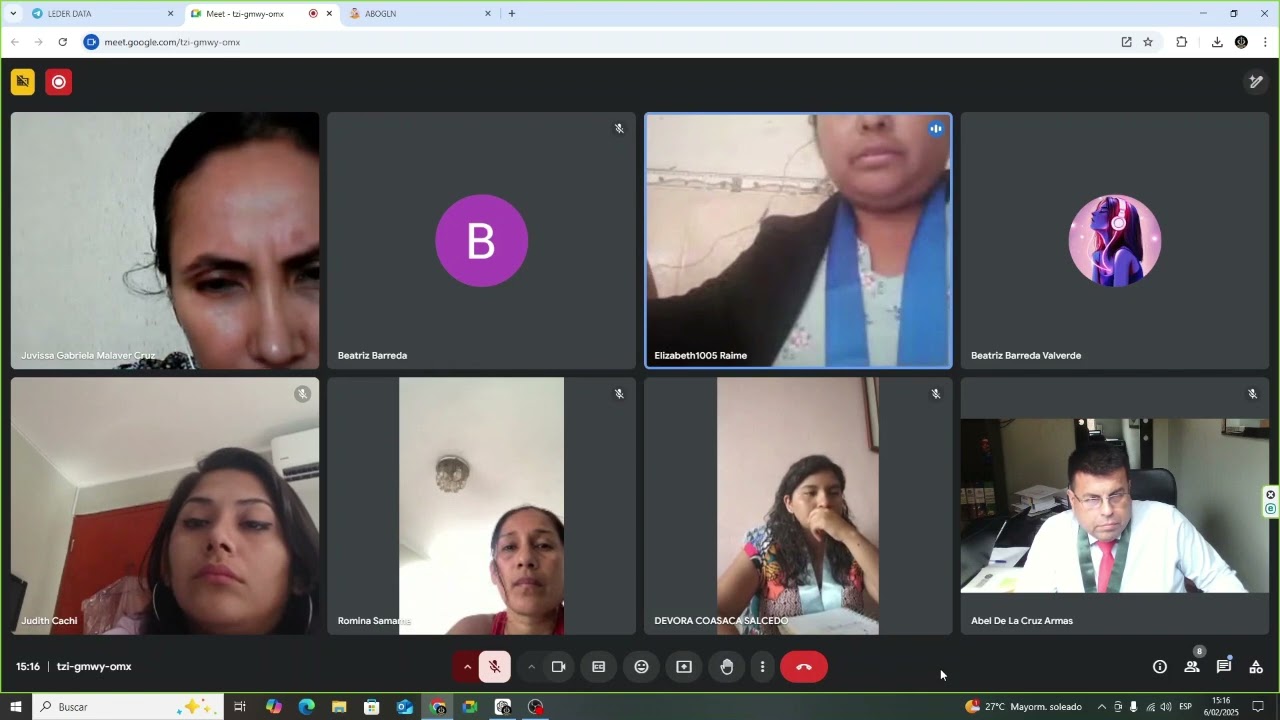Show the participants list
The image size is (1280, 720).
coord(1192,667)
